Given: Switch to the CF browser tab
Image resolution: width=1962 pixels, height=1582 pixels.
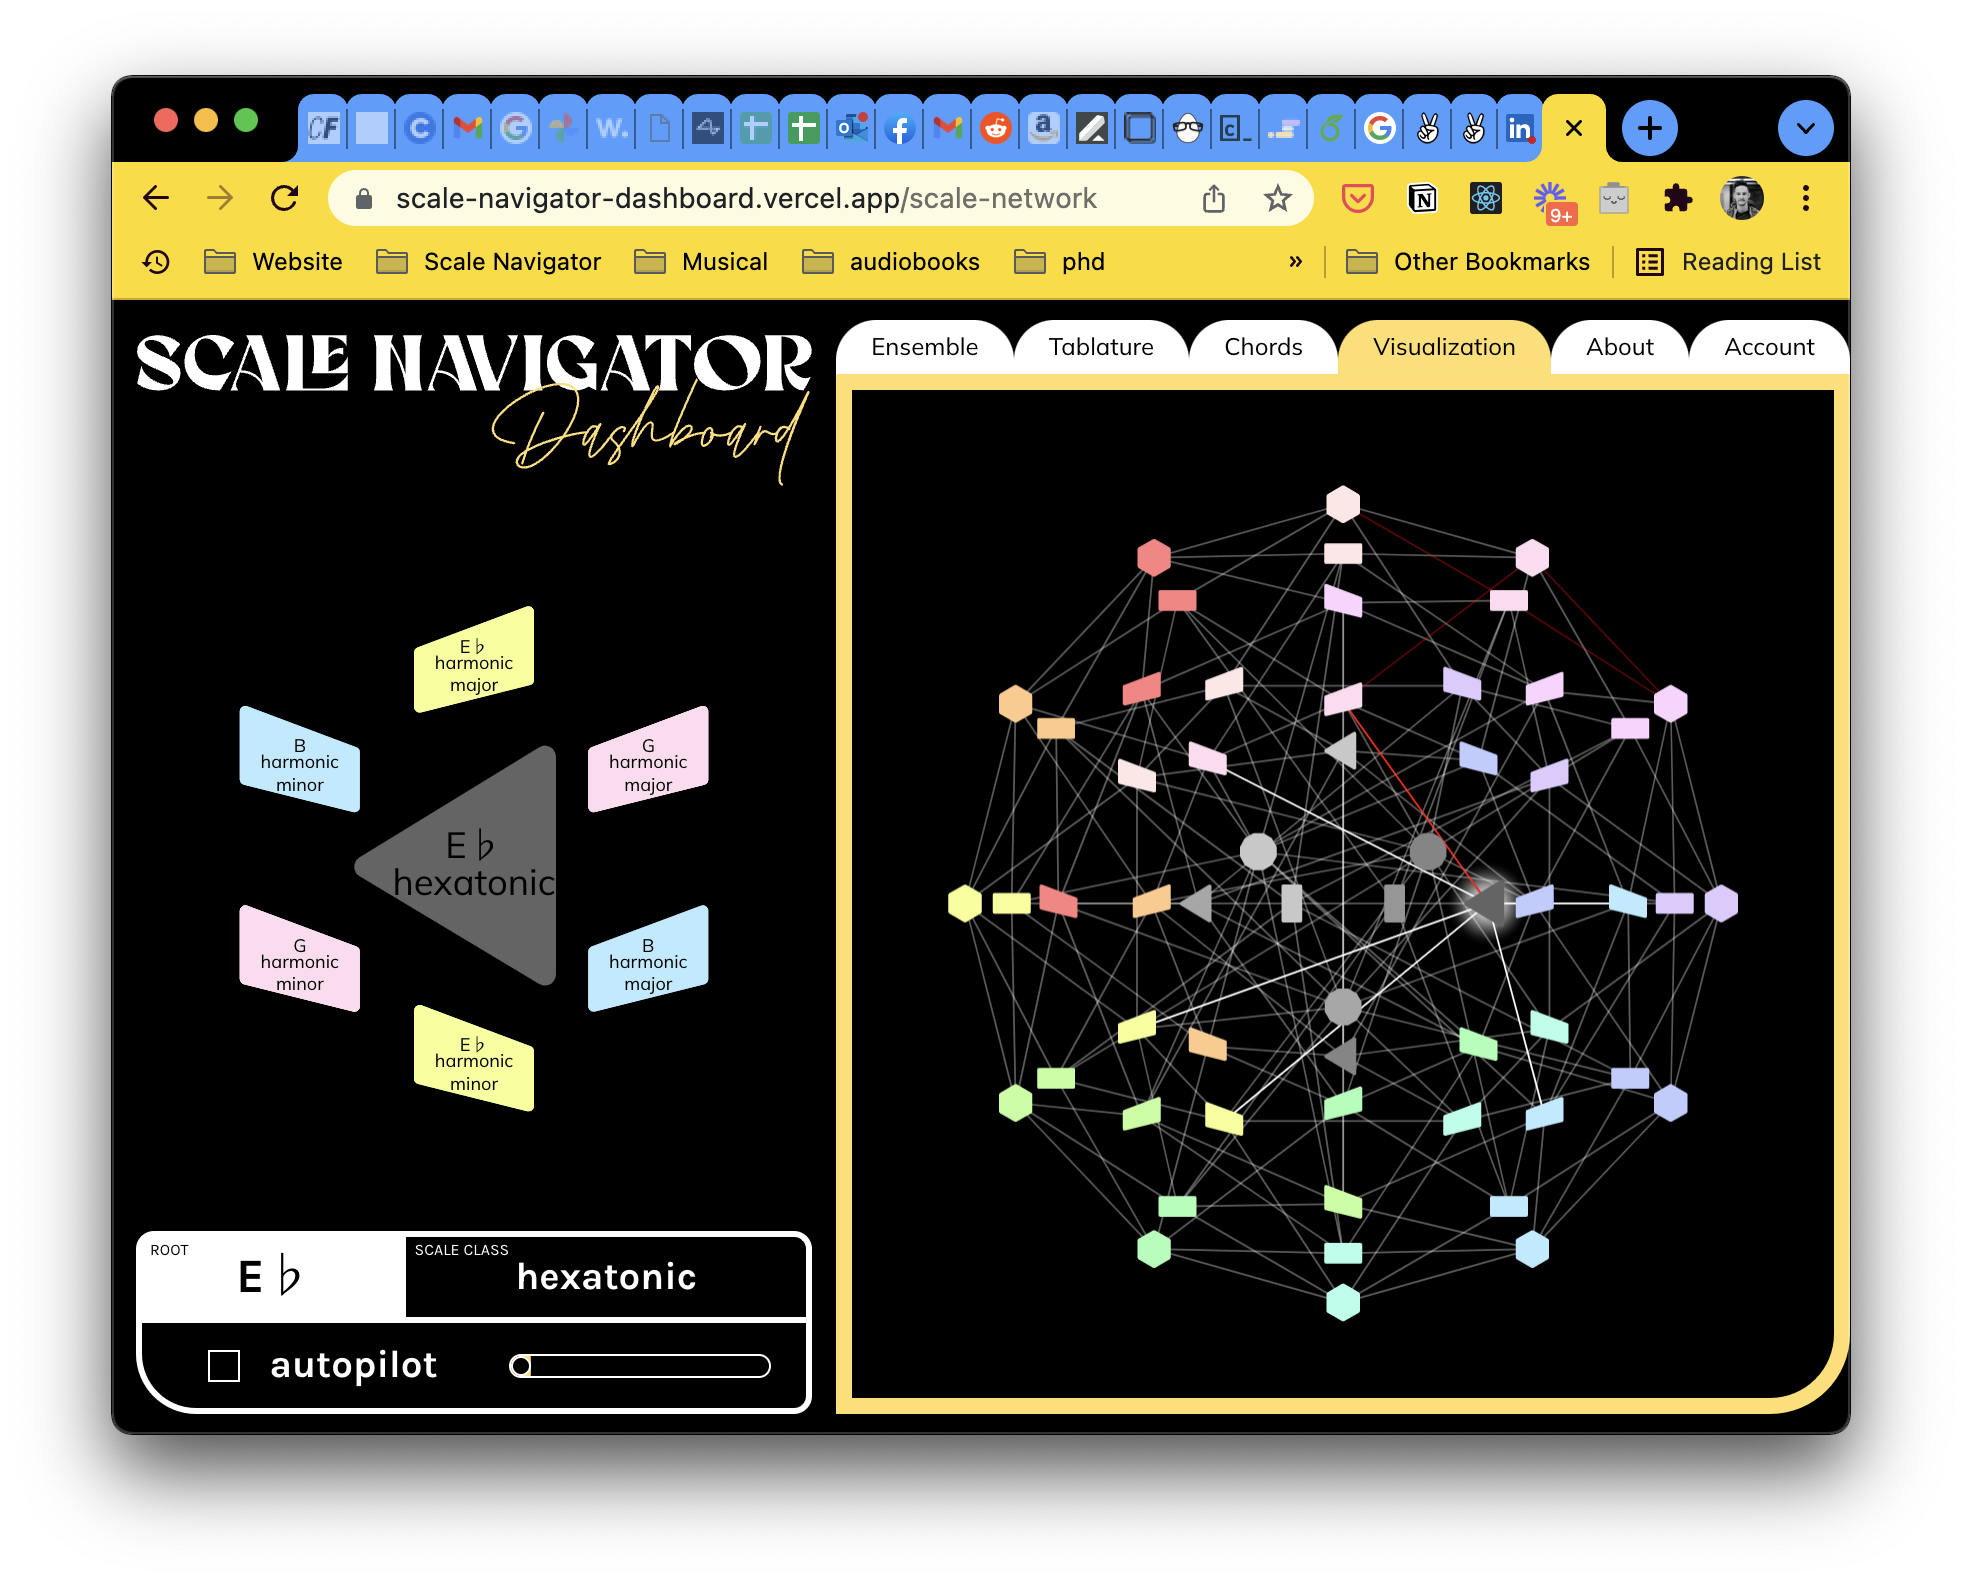Looking at the screenshot, I should (x=323, y=128).
